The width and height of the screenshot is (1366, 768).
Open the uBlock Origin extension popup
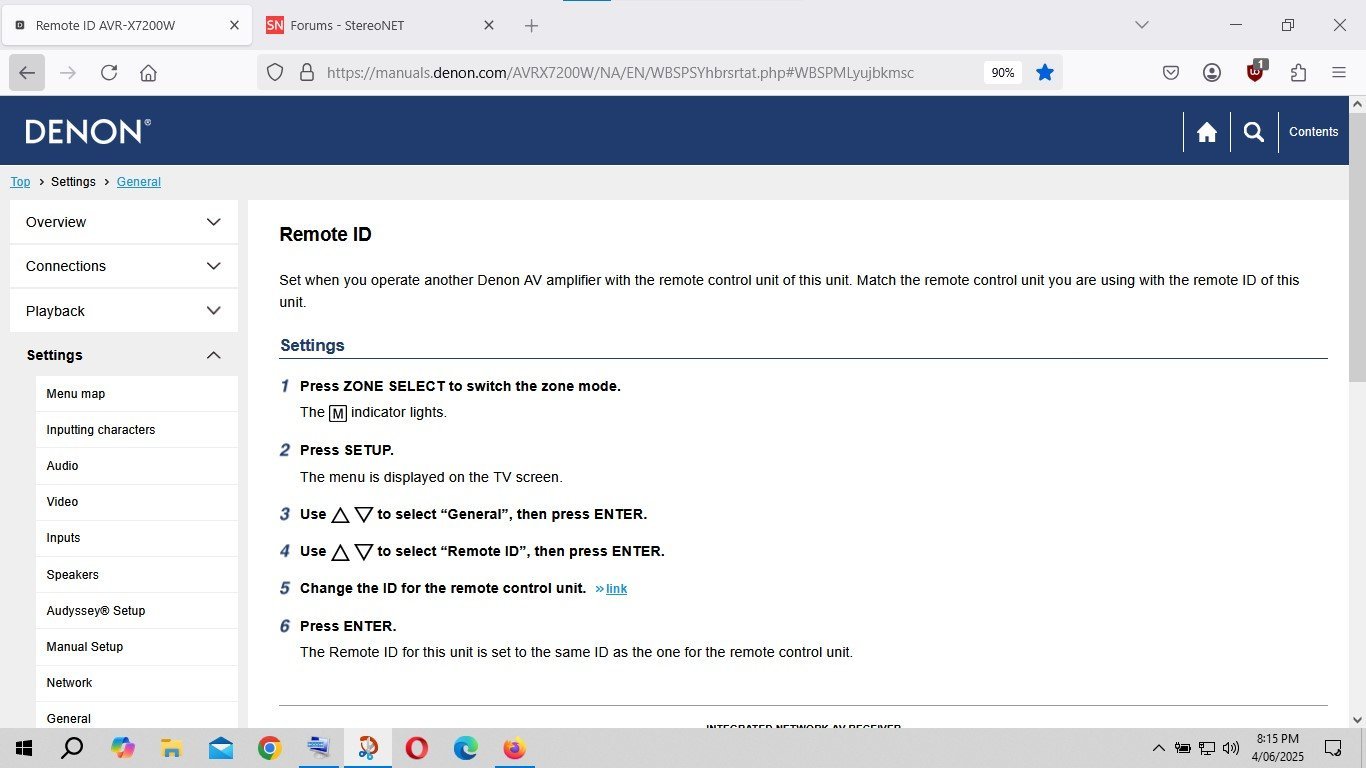1255,72
